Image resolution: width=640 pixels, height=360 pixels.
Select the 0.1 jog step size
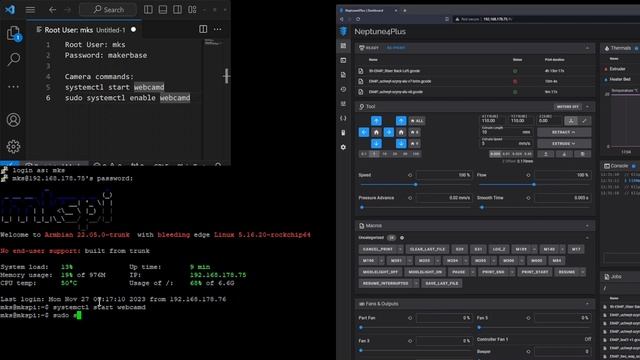[363, 154]
